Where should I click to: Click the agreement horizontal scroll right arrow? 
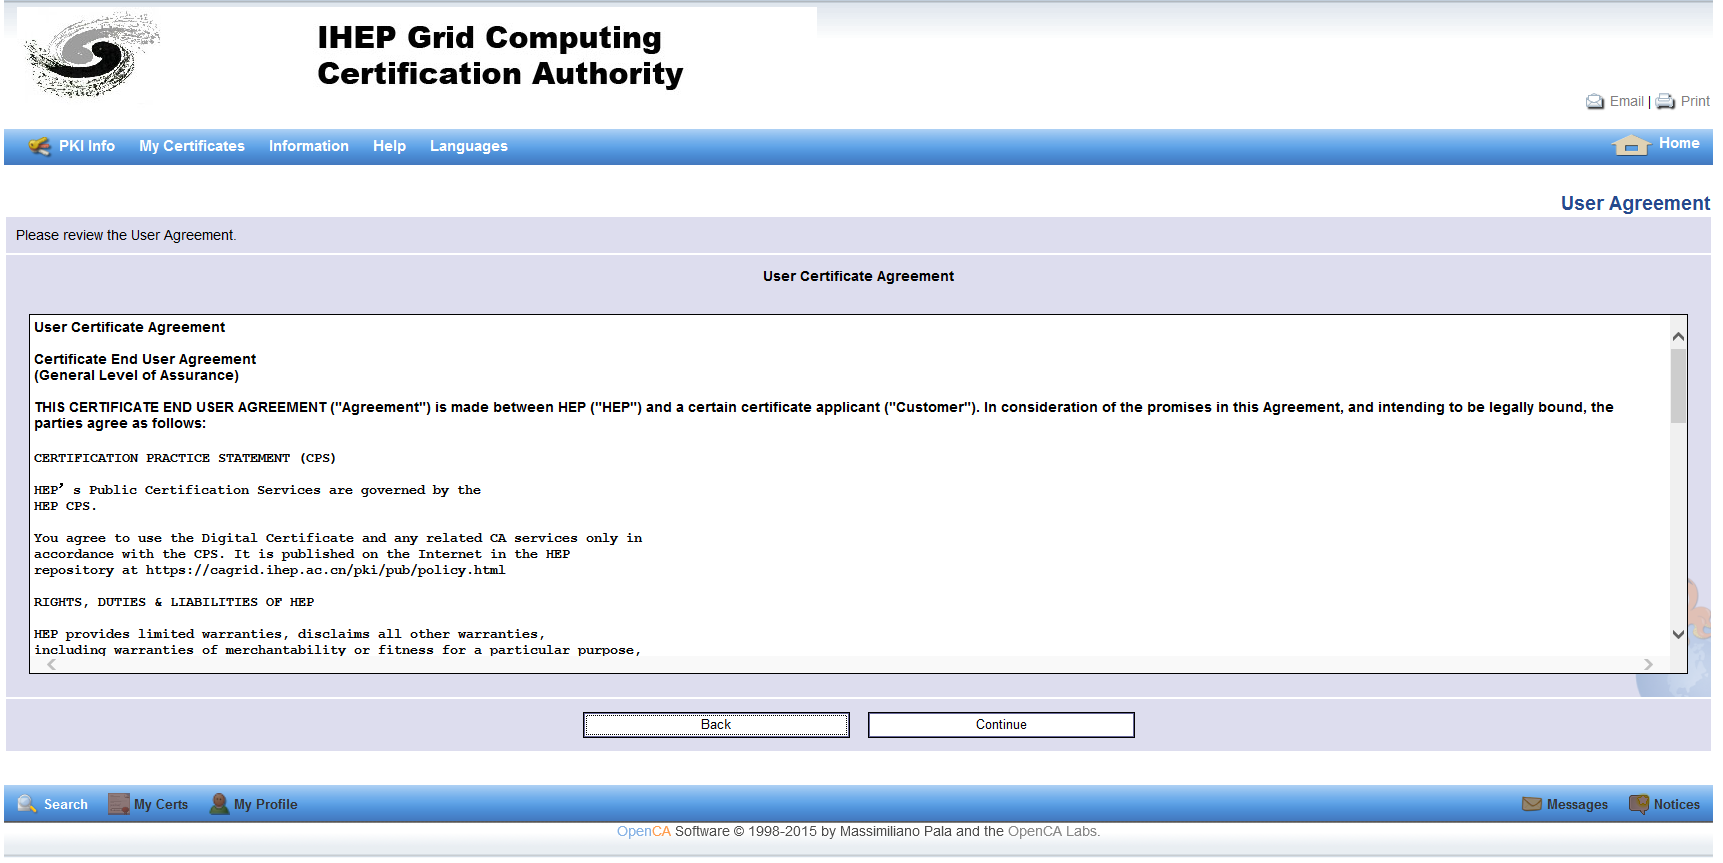(1648, 664)
